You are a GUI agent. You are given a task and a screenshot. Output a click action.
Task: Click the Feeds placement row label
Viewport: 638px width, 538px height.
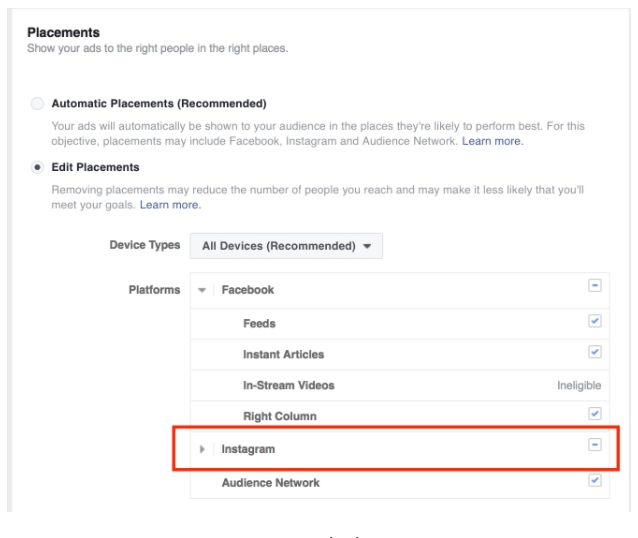pyautogui.click(x=259, y=324)
